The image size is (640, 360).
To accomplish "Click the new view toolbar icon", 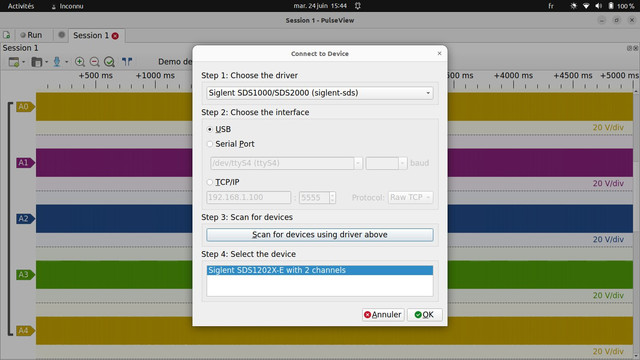I will [14, 62].
